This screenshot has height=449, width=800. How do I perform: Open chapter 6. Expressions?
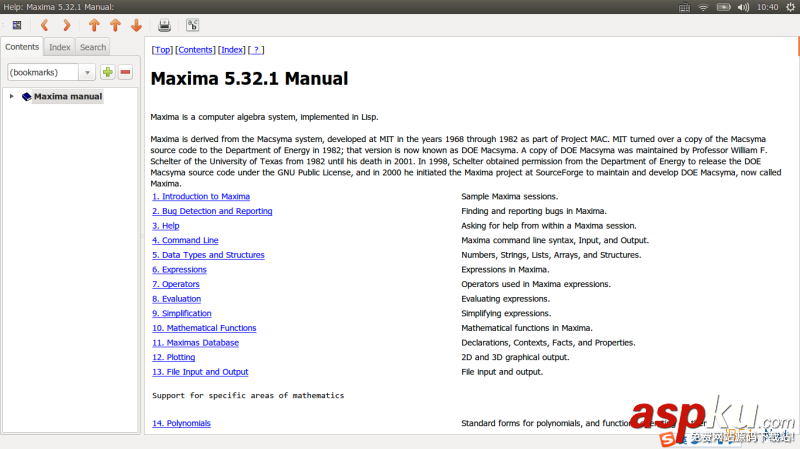pos(179,269)
